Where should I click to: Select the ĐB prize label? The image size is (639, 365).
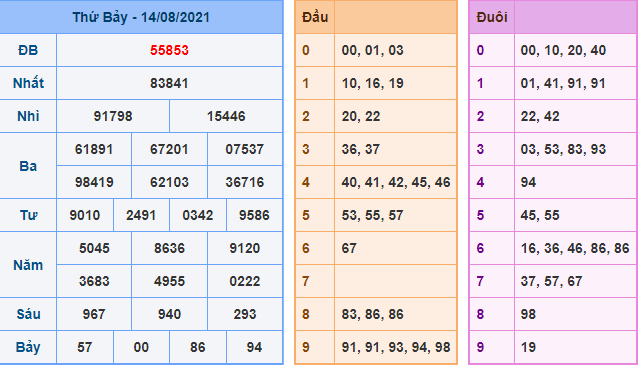pos(28,51)
